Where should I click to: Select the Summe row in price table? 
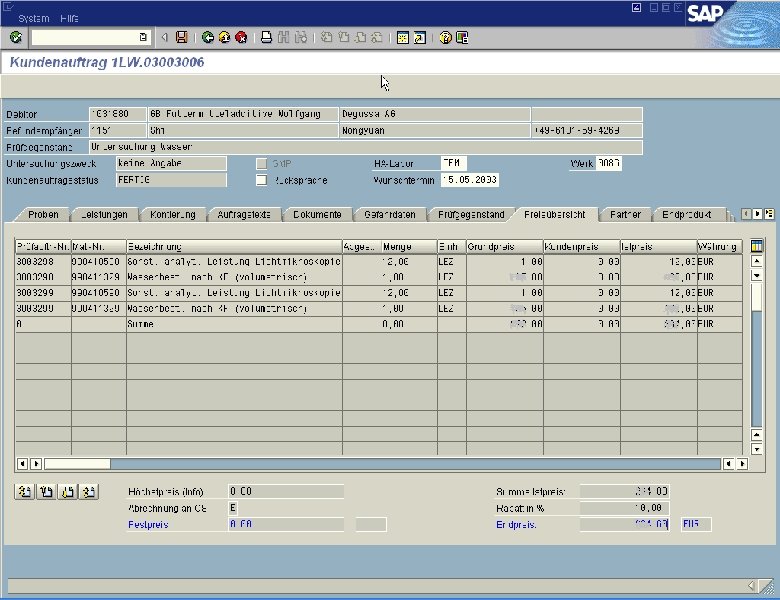pyautogui.click(x=379, y=324)
